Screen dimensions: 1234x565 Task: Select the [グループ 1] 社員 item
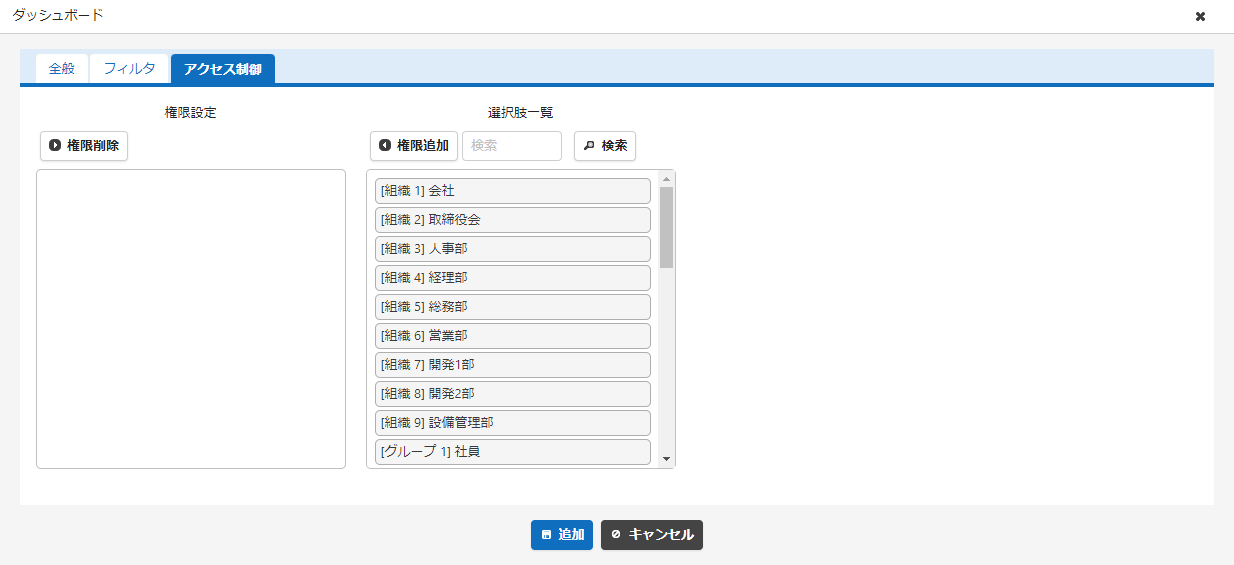pos(513,451)
